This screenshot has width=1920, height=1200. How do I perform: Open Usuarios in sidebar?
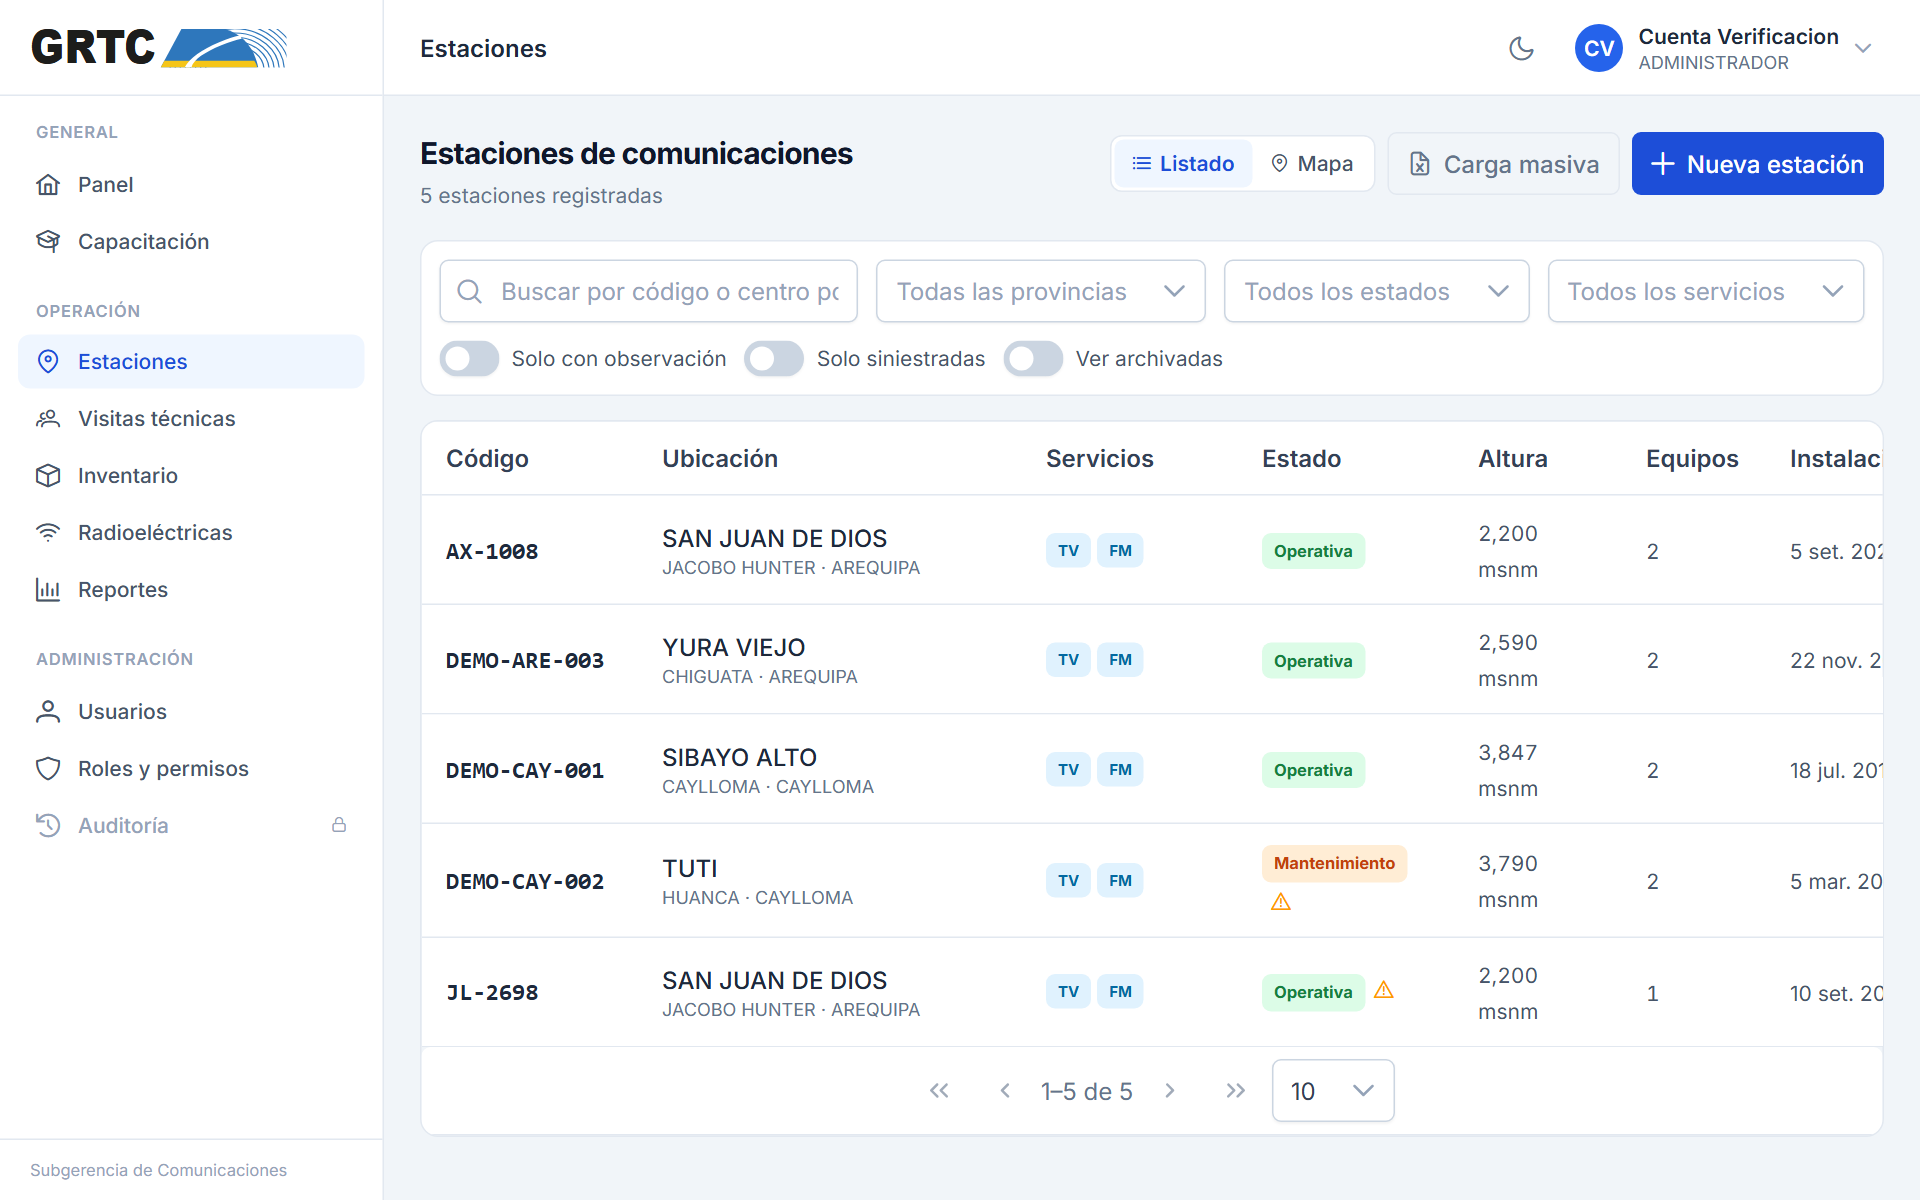[191, 712]
